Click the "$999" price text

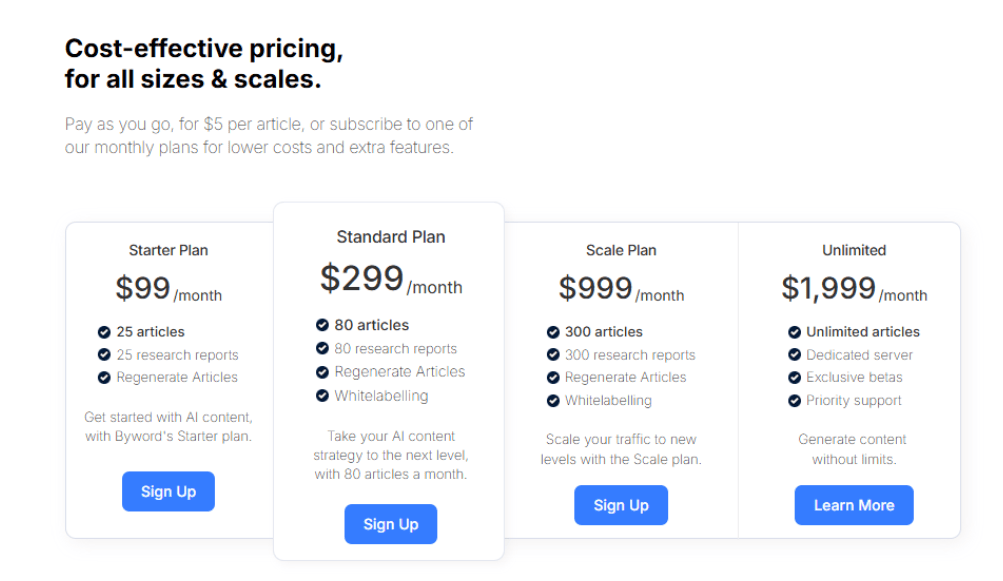coord(596,287)
